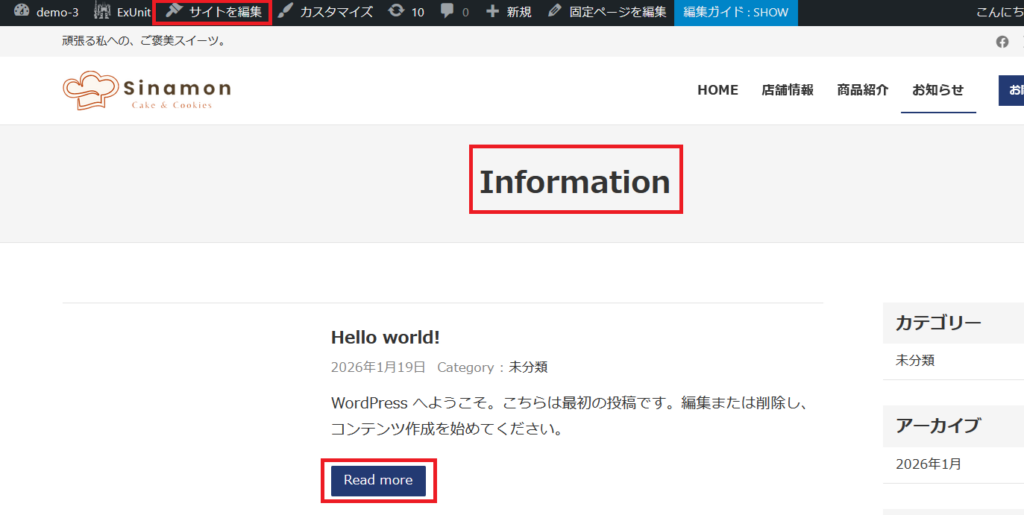Click the plus icon for 新規
1024x515 pixels.
click(x=492, y=12)
